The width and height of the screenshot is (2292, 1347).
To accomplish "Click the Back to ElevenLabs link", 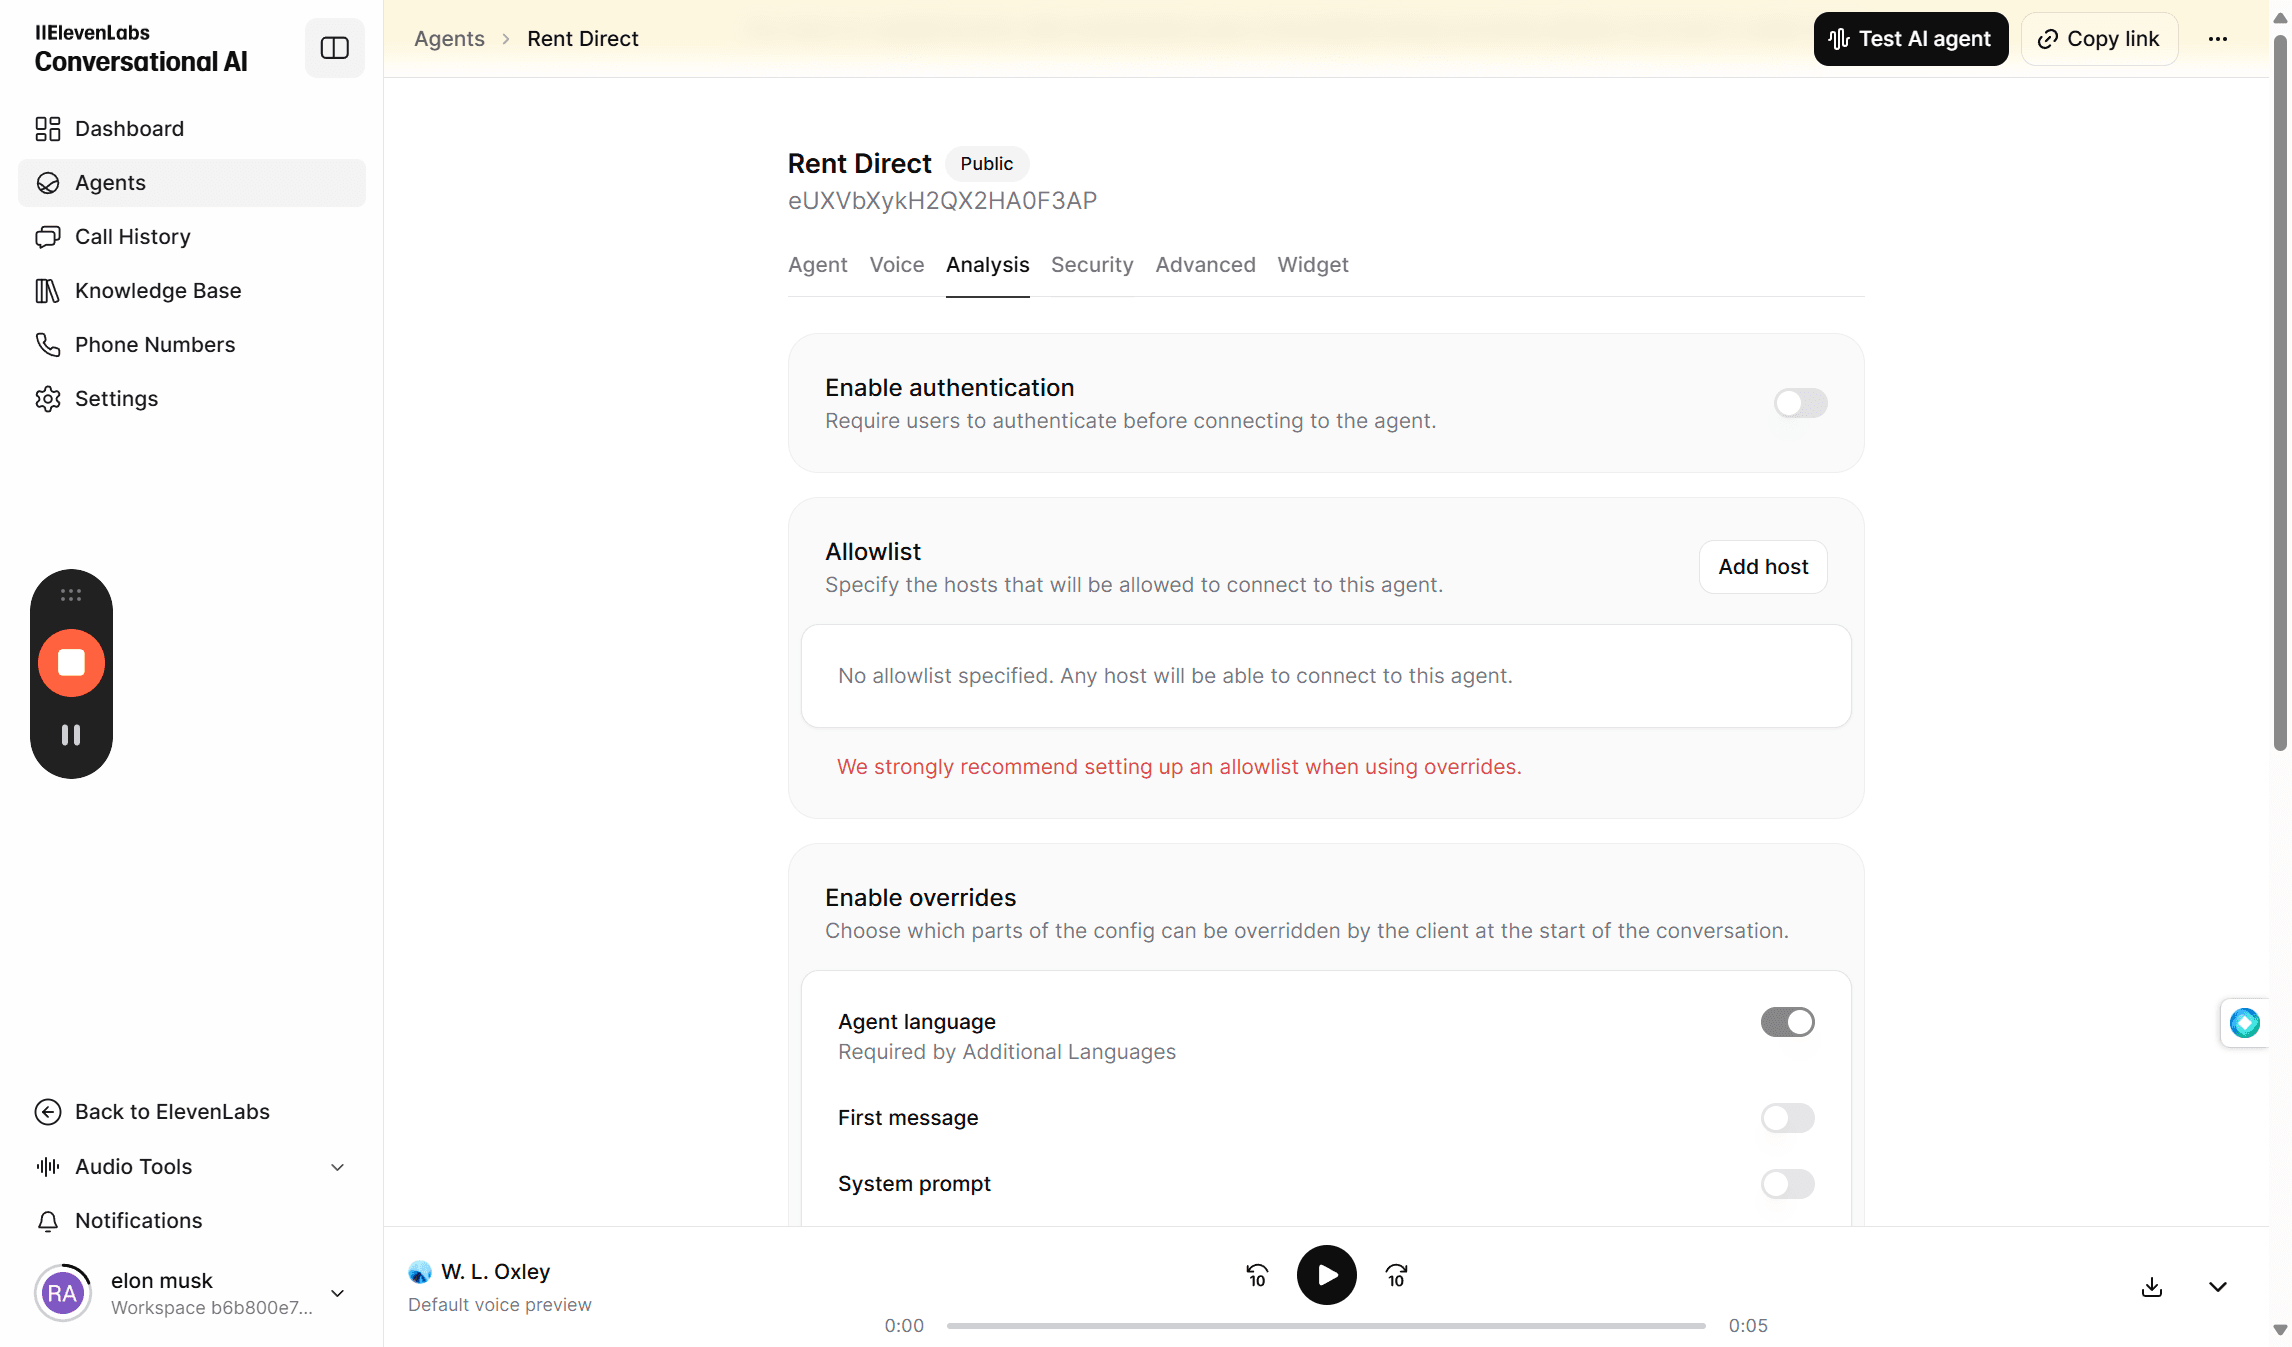I will coord(172,1112).
